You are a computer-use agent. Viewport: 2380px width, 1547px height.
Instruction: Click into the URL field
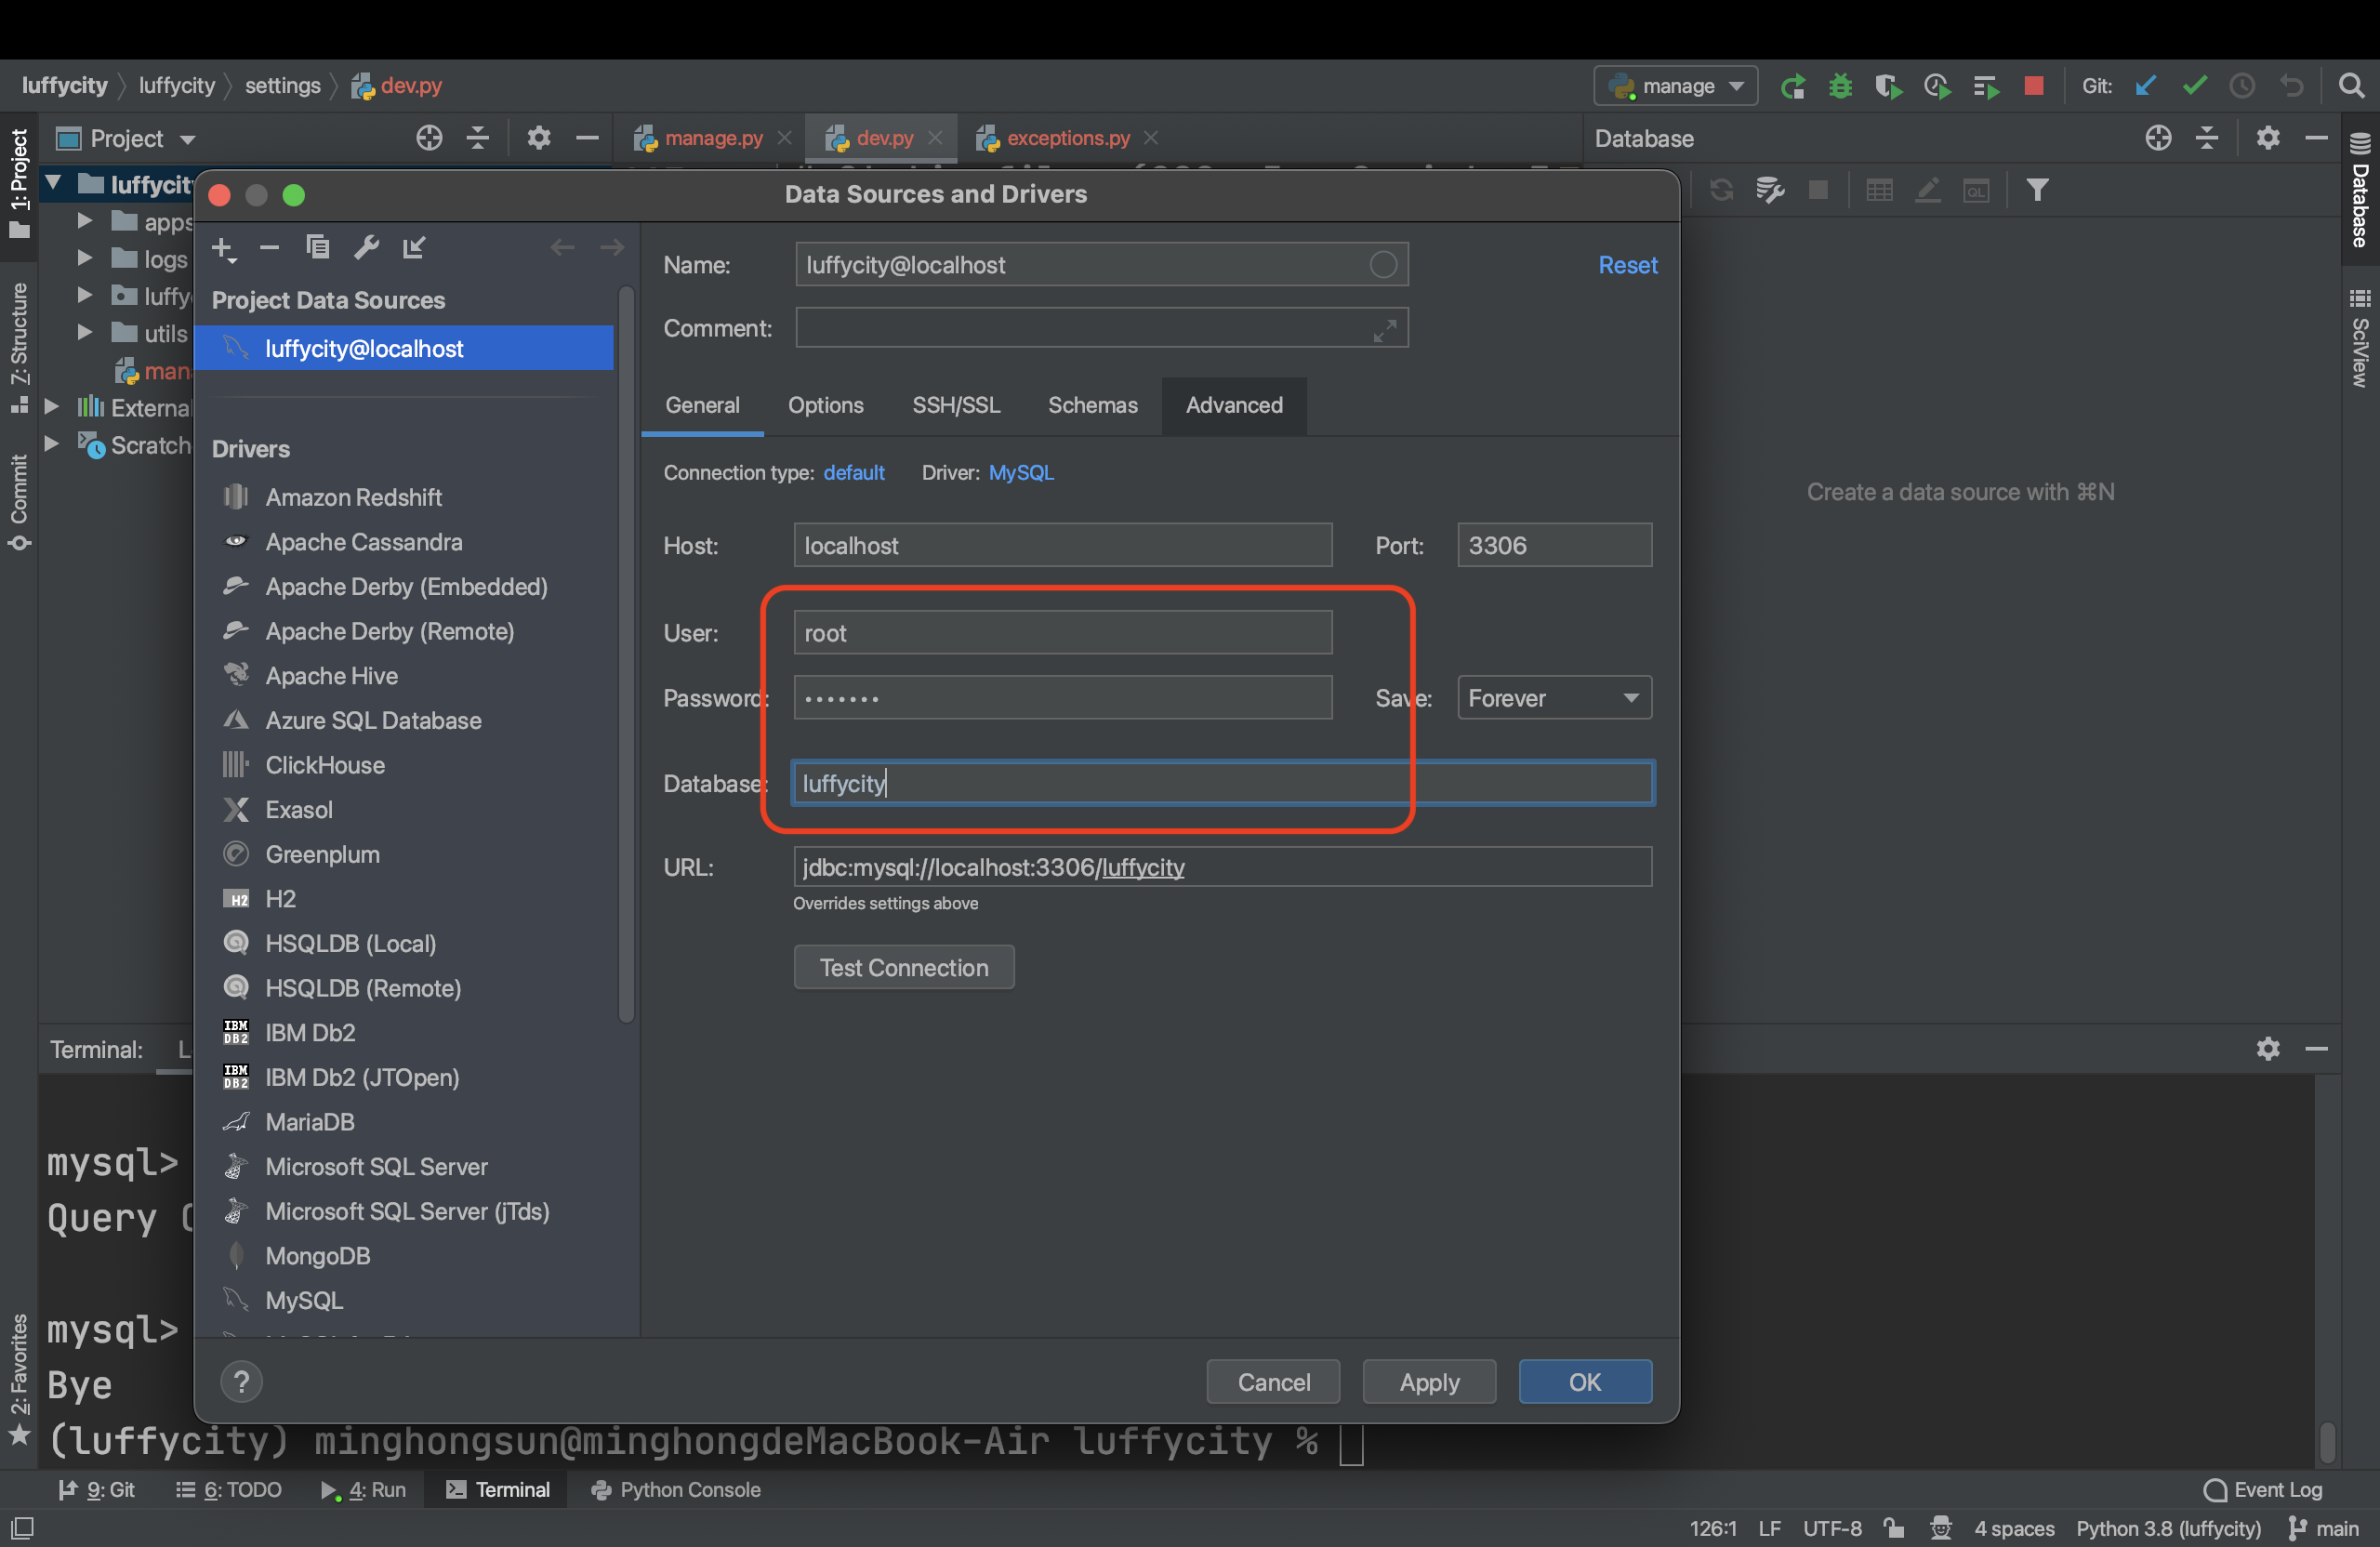pos(1222,866)
